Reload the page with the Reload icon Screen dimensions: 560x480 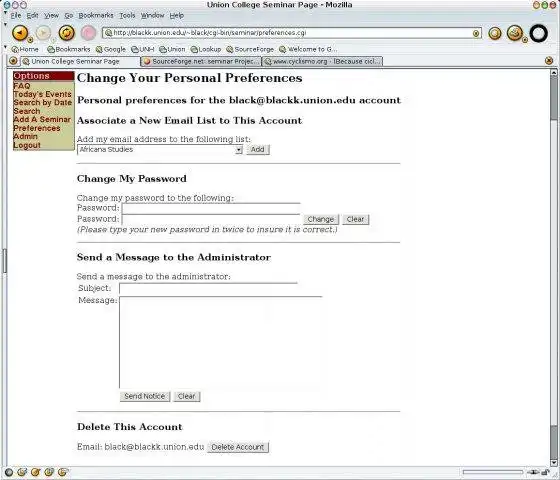(66, 33)
